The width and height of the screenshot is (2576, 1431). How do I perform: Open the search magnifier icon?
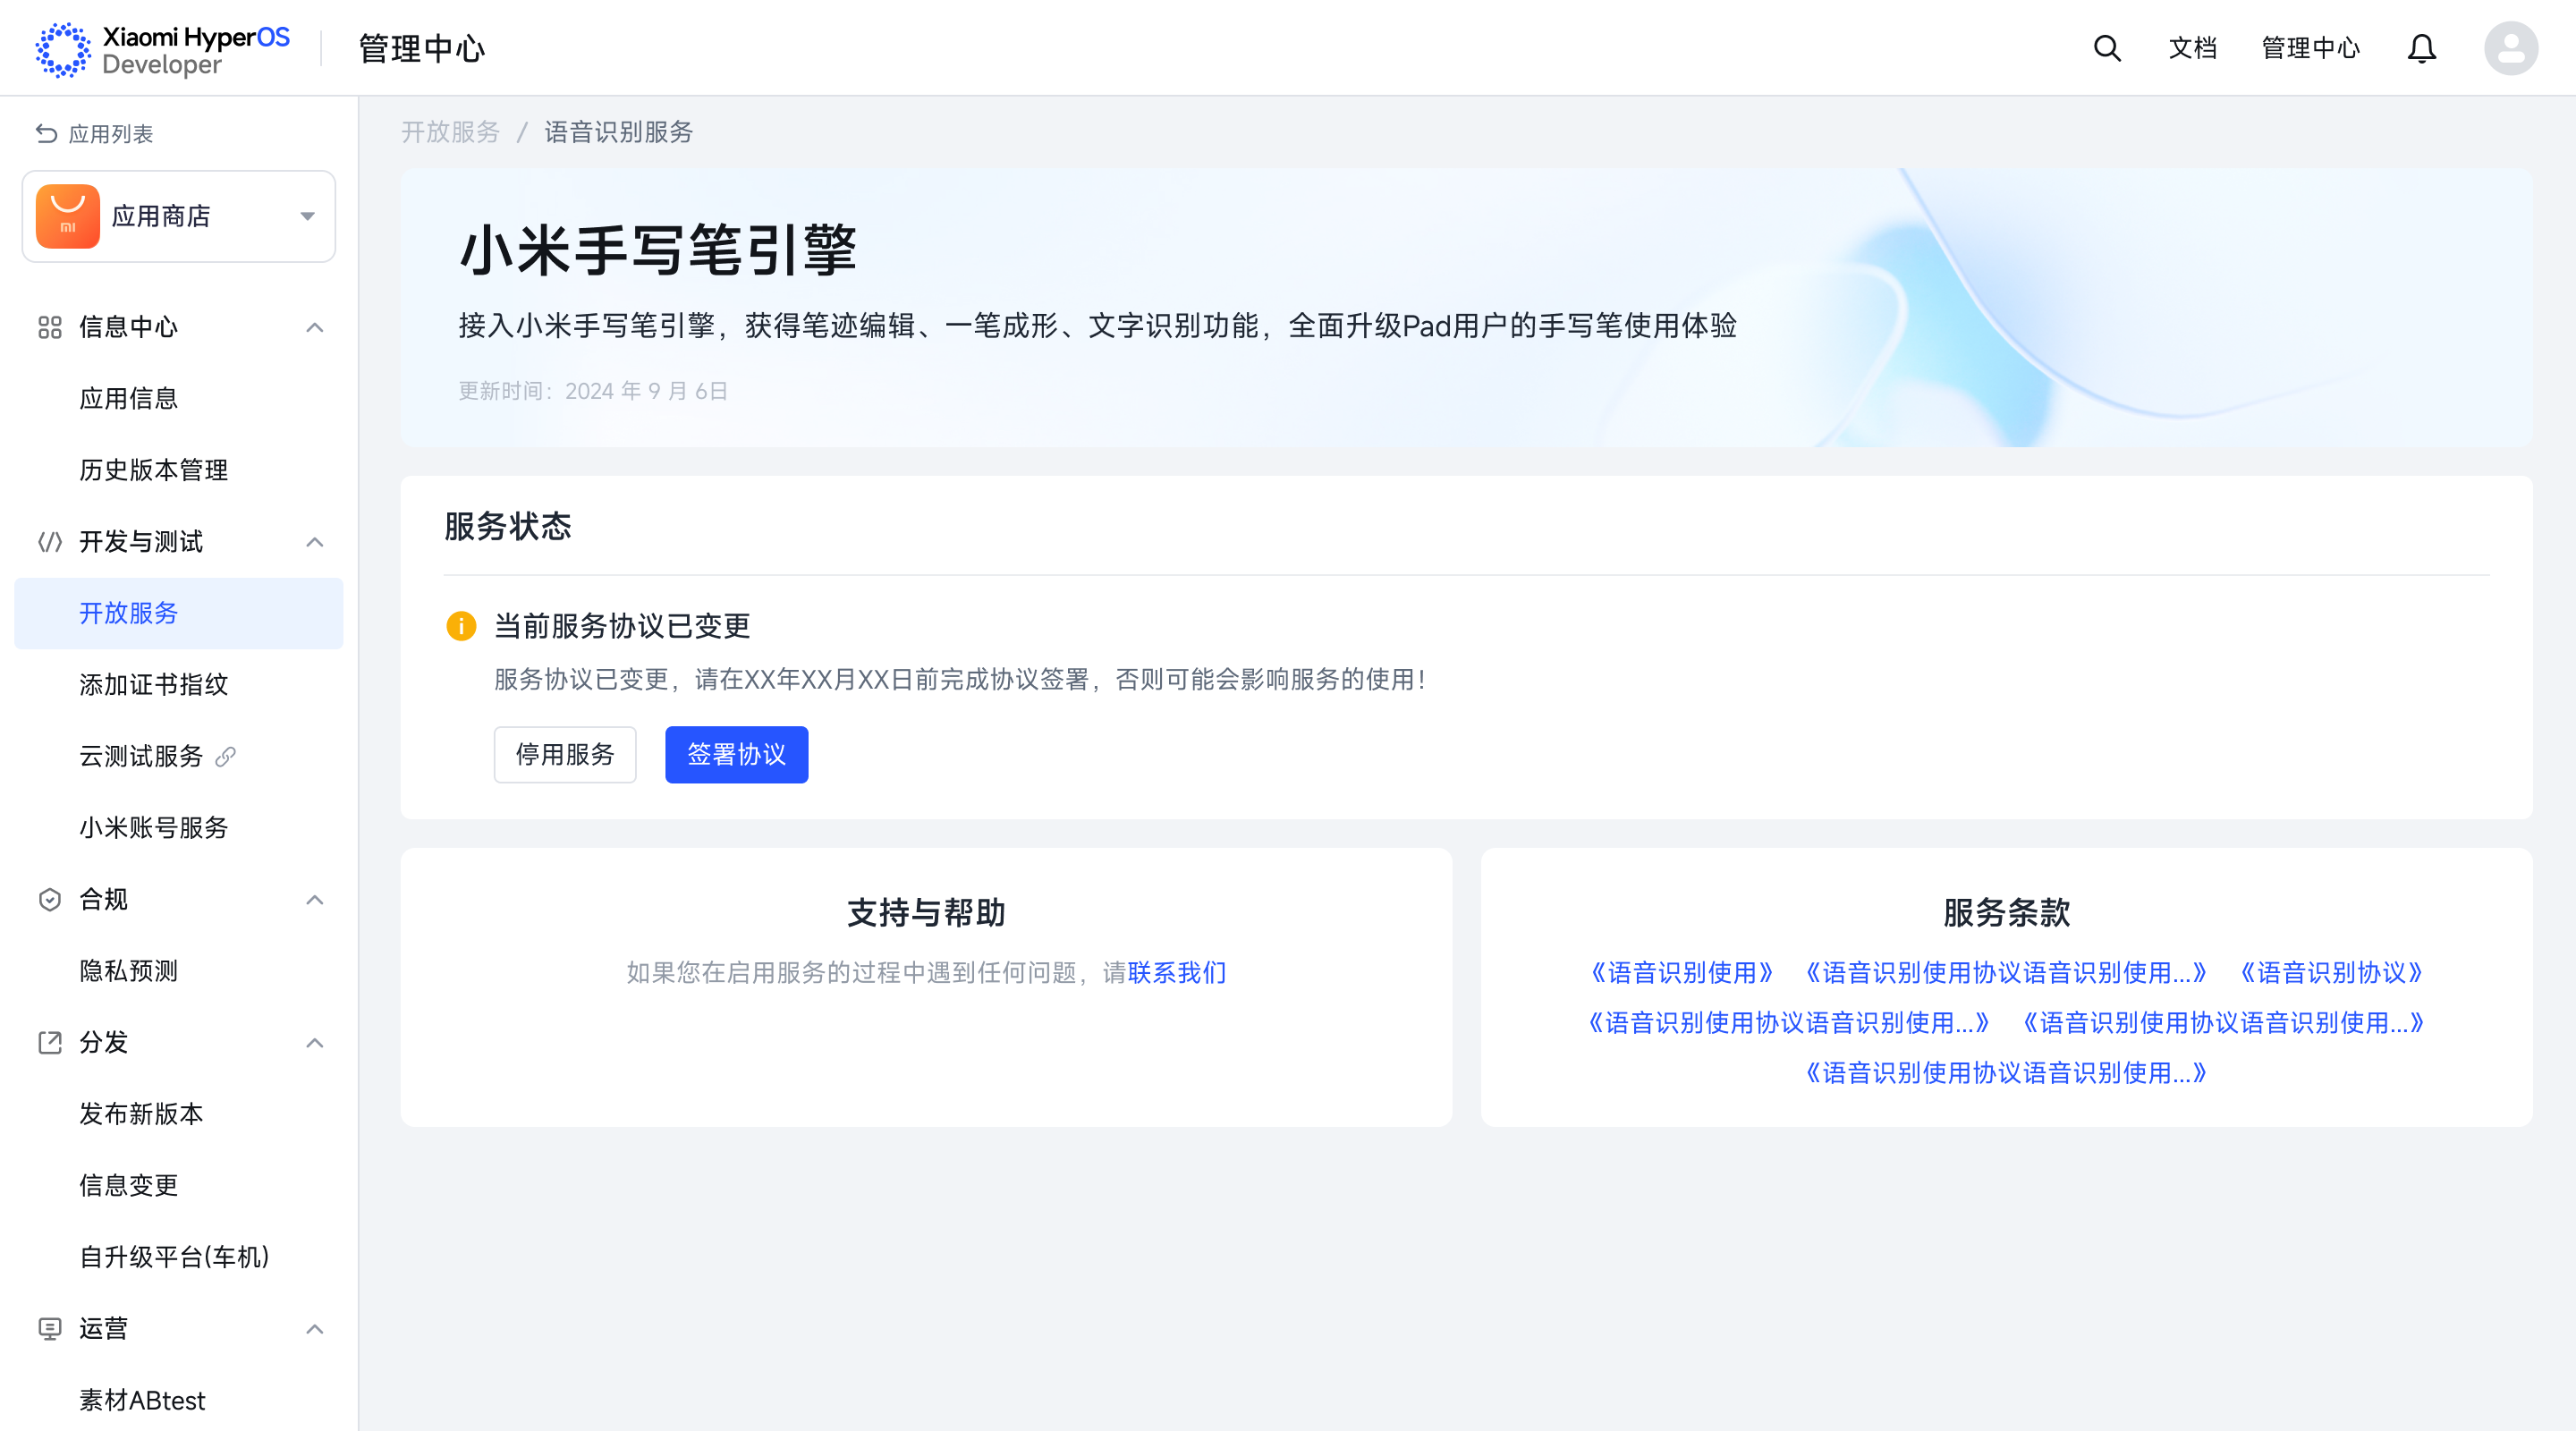[2107, 48]
